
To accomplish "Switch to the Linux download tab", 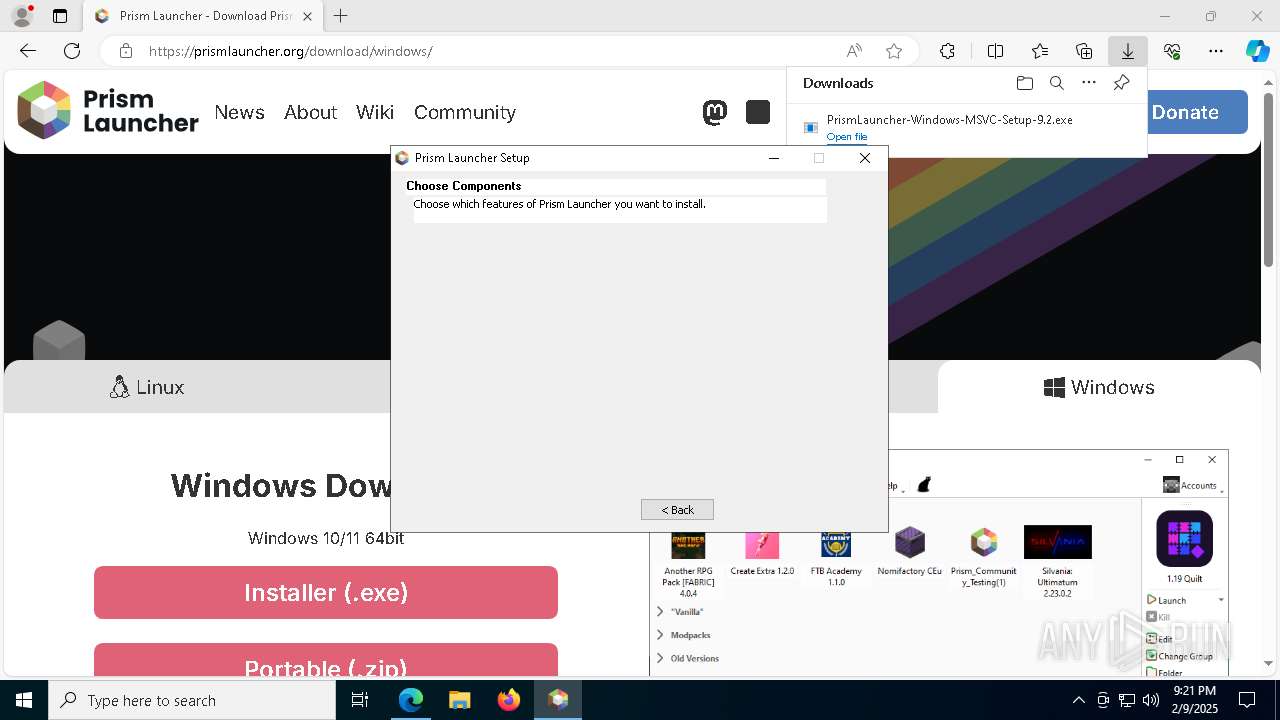I will tap(147, 387).
